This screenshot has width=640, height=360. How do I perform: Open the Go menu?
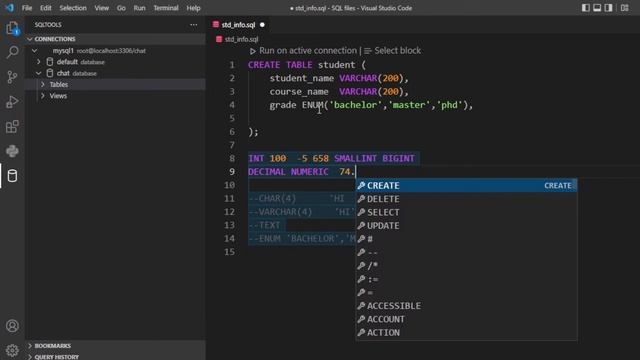(x=121, y=8)
